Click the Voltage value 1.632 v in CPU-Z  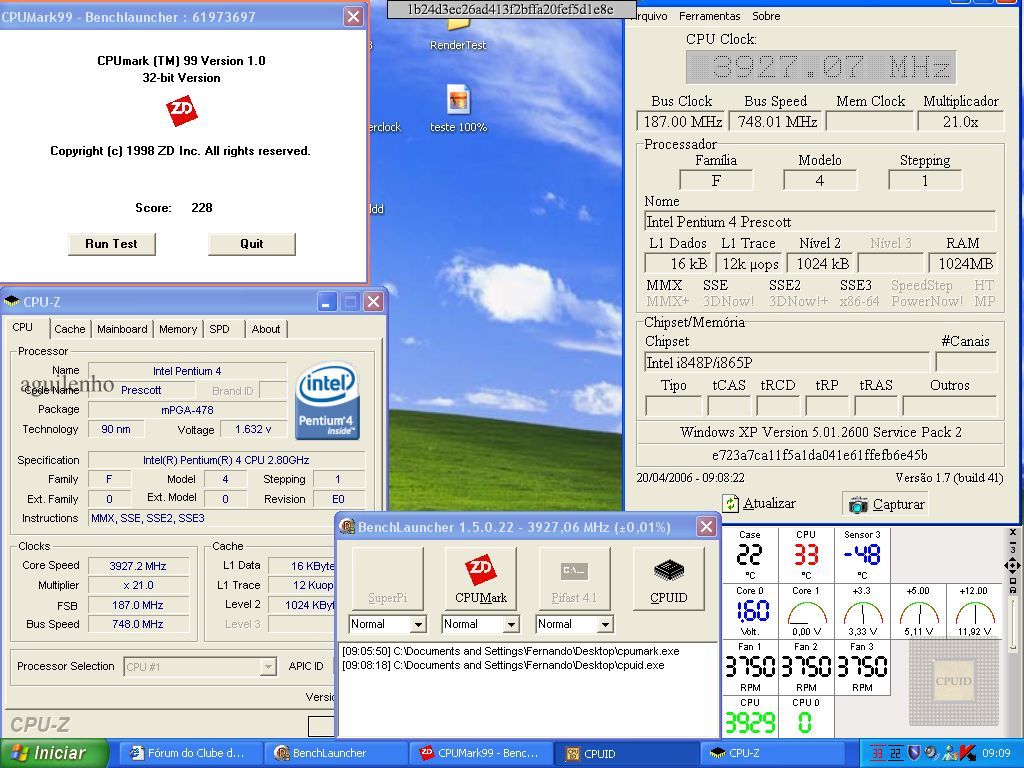pos(253,429)
